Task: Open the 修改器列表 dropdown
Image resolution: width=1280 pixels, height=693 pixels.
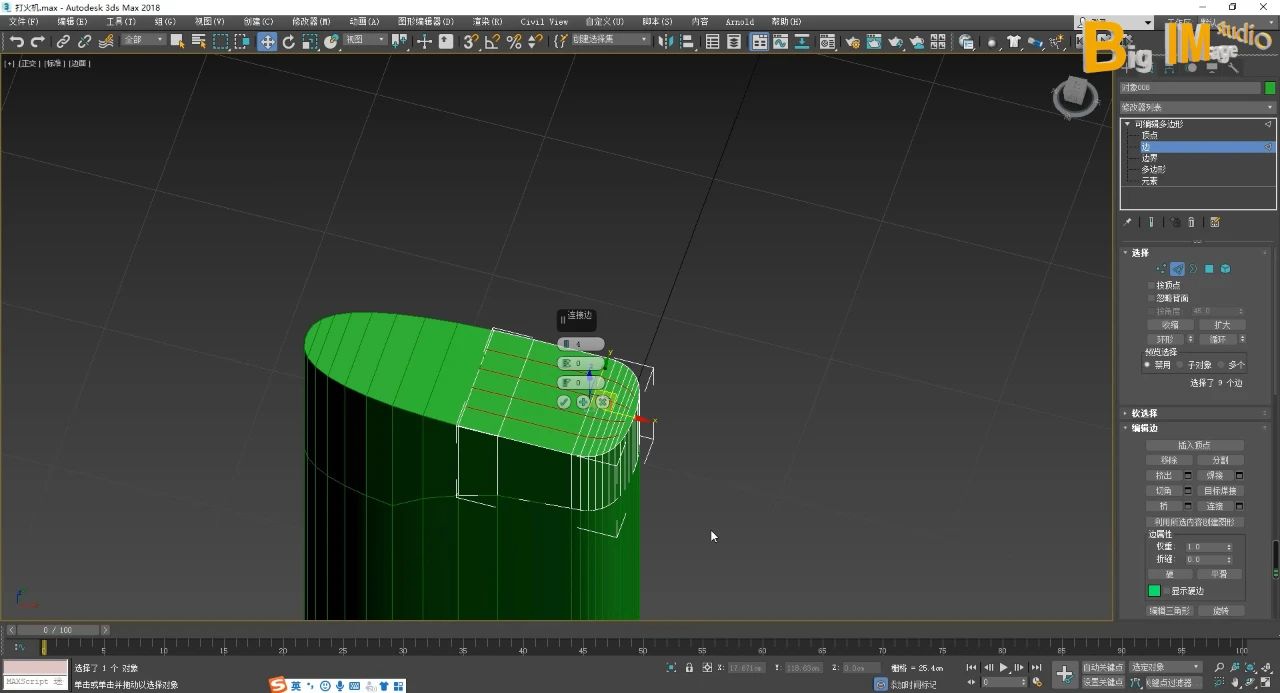Action: tap(1197, 107)
